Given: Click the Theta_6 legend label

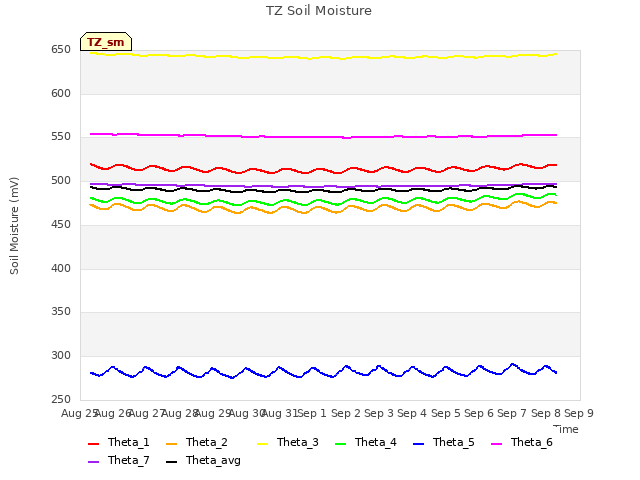Looking at the screenshot, I should coord(531,442).
